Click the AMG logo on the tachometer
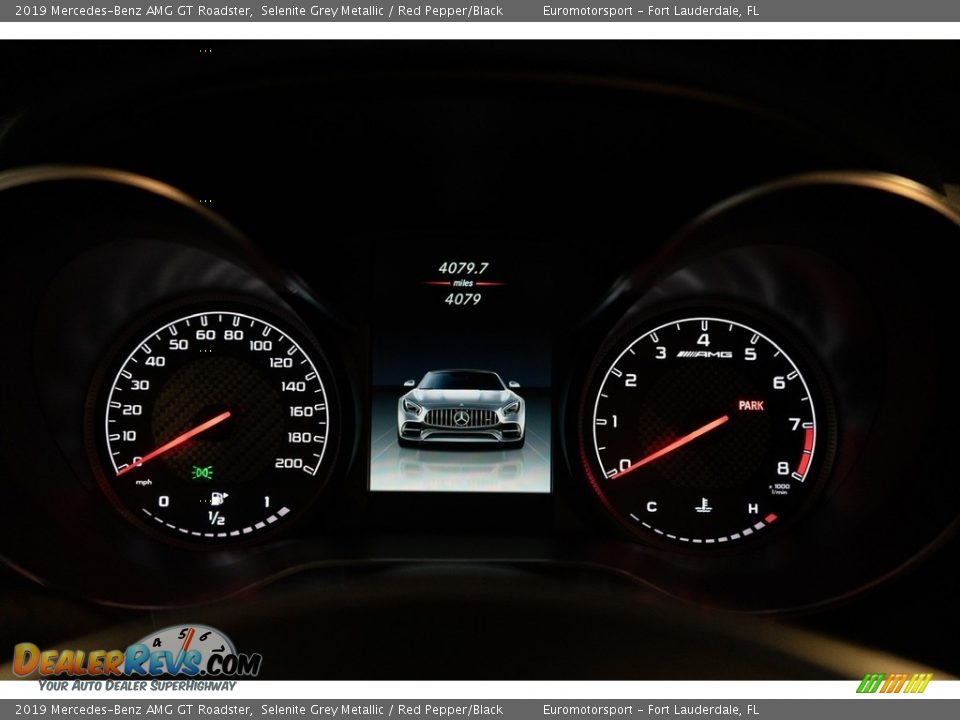 (x=704, y=354)
